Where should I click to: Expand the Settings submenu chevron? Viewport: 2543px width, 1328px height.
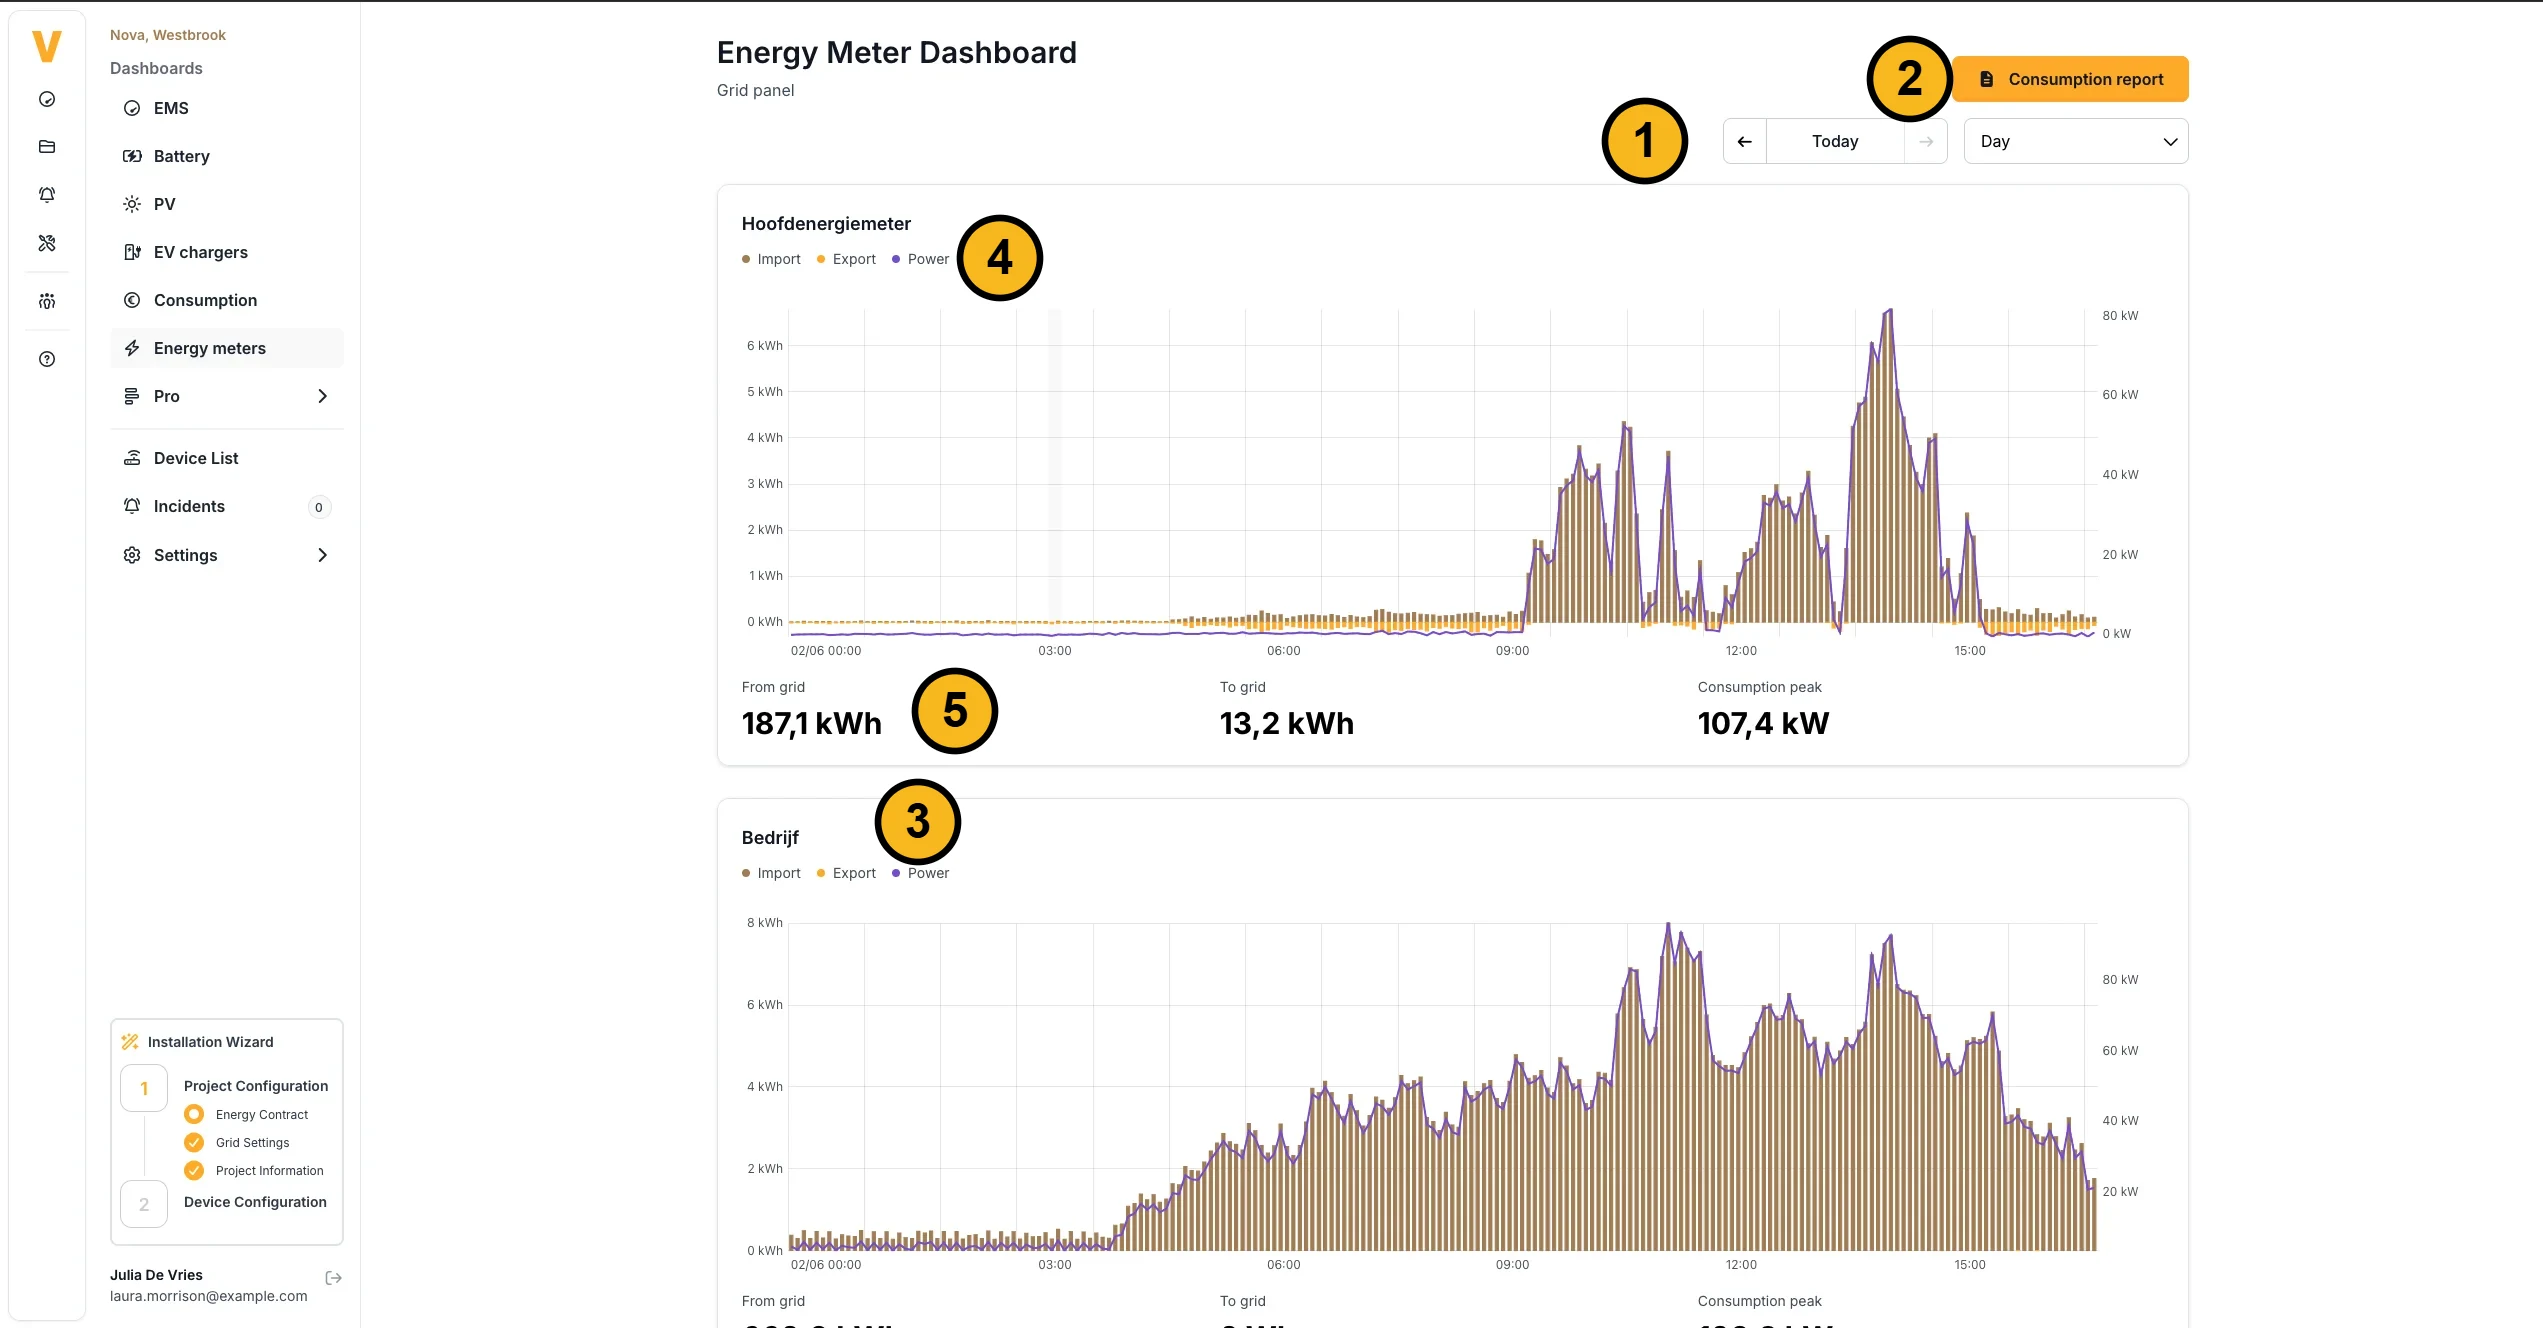click(322, 555)
